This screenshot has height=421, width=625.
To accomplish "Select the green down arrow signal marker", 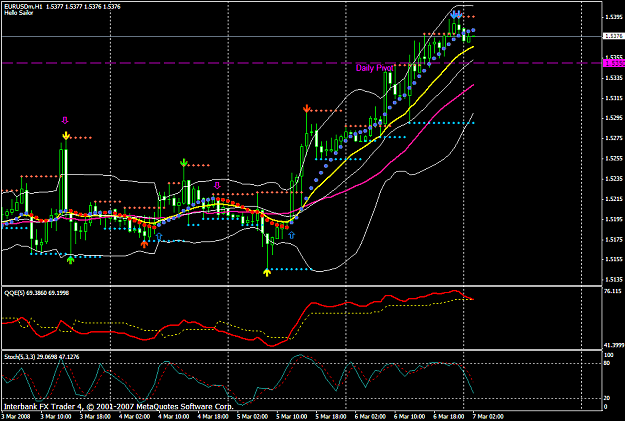I will [184, 162].
